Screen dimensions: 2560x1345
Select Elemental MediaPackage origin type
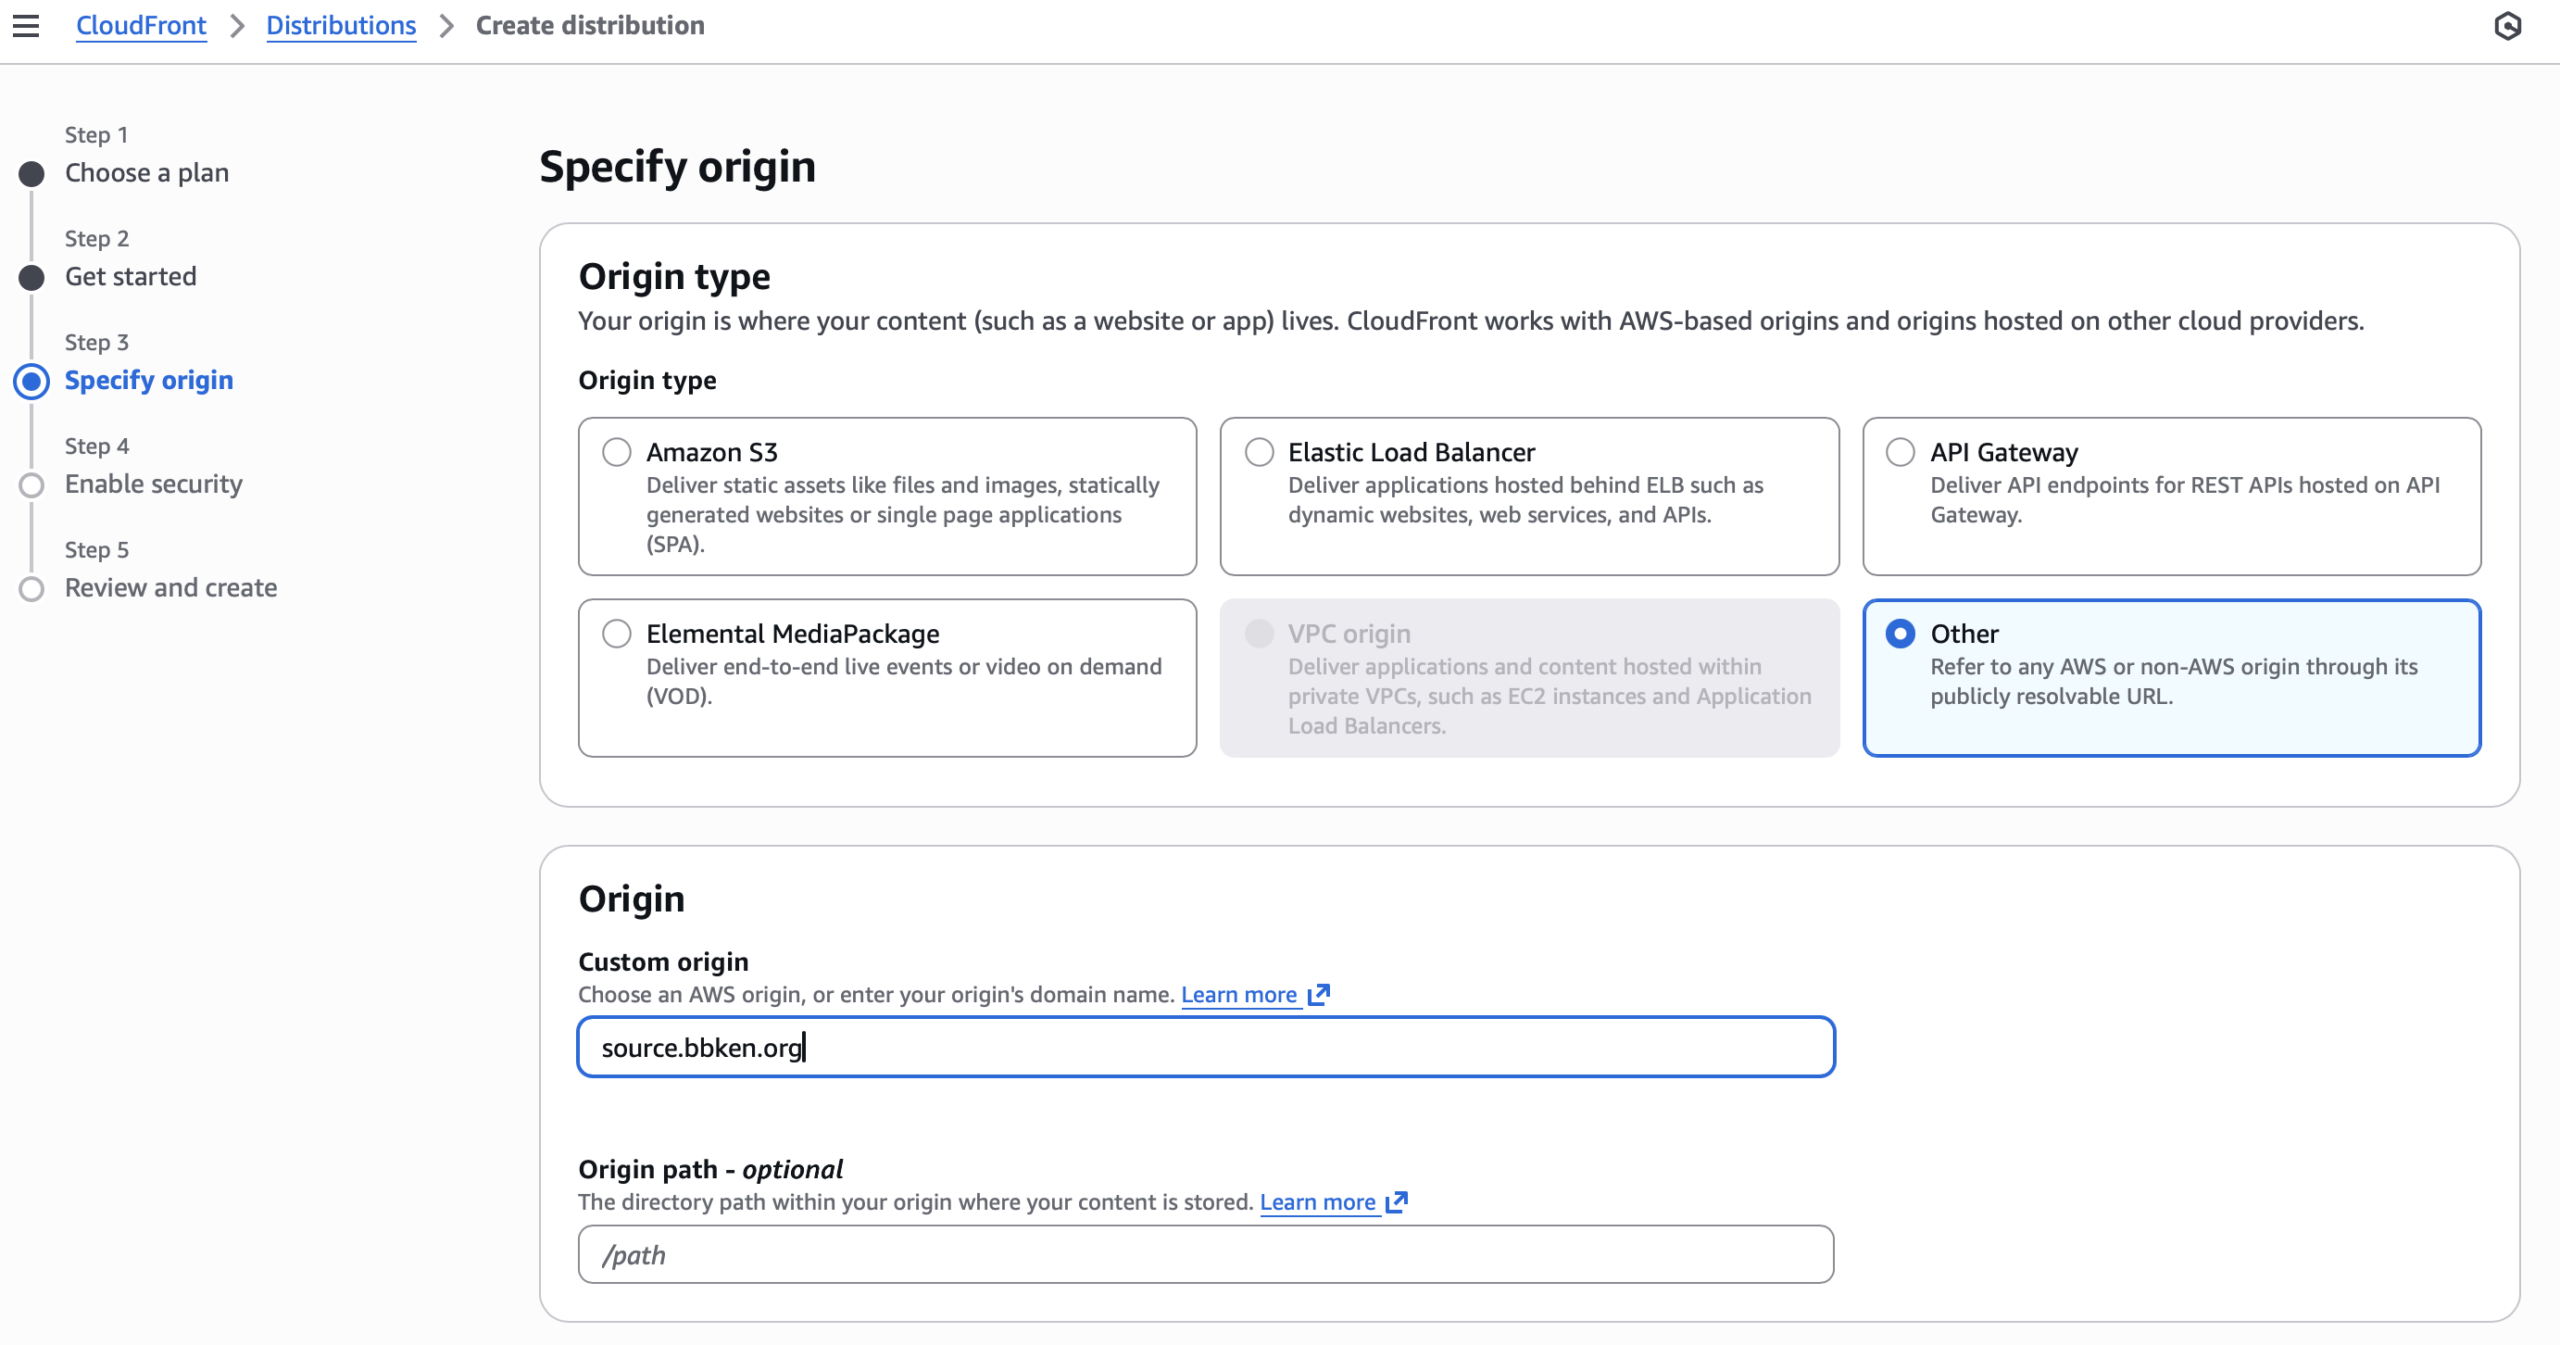point(617,634)
